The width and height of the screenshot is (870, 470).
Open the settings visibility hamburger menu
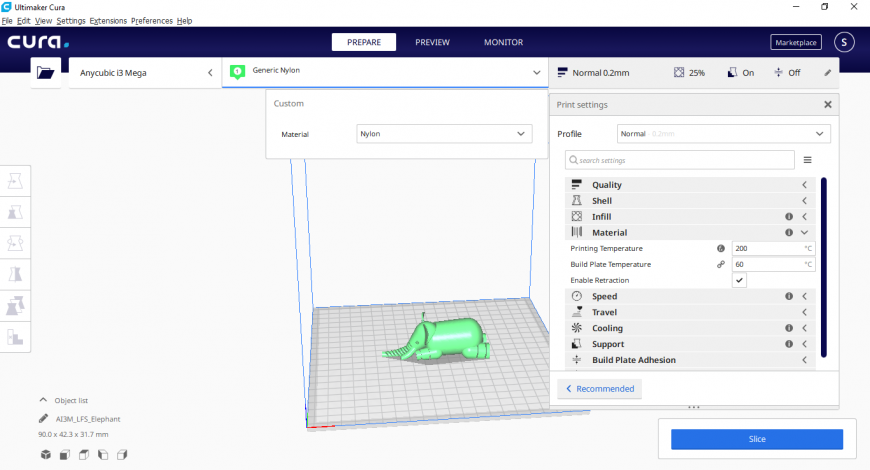(x=807, y=160)
